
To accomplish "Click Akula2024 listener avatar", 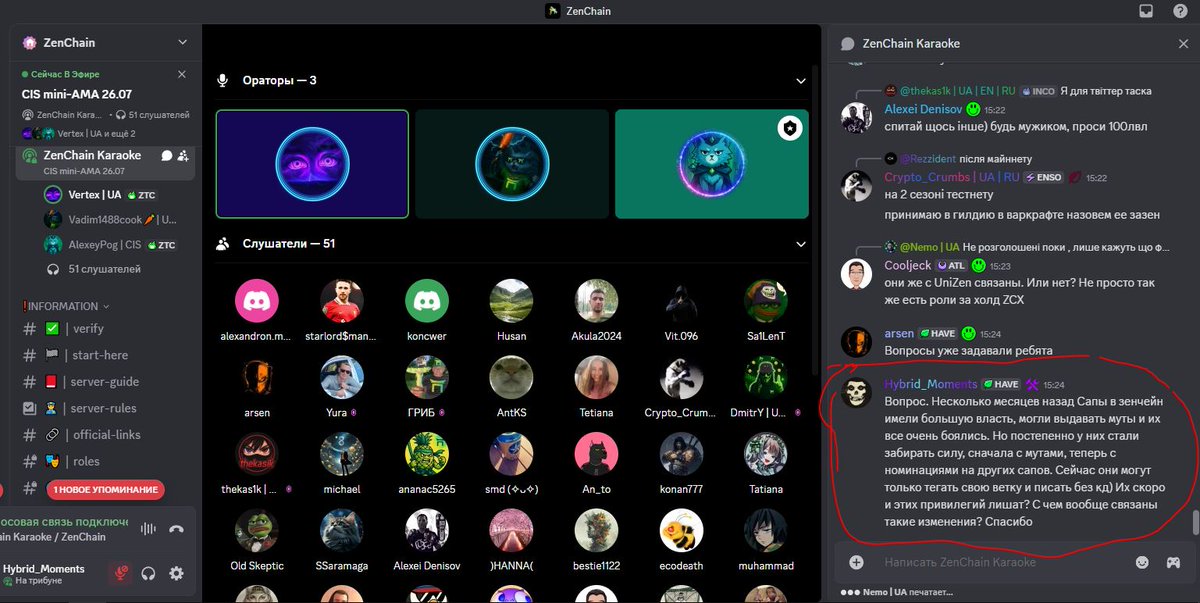I will pyautogui.click(x=597, y=300).
